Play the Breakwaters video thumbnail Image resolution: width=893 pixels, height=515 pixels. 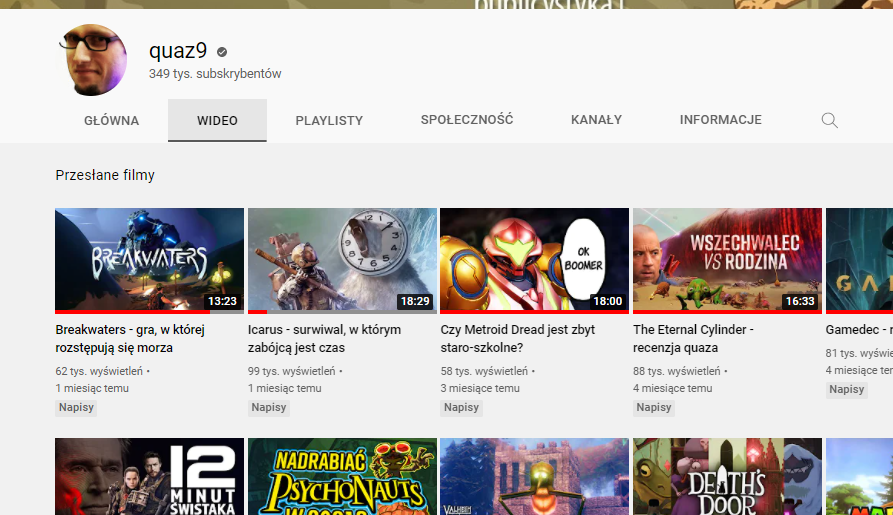149,260
